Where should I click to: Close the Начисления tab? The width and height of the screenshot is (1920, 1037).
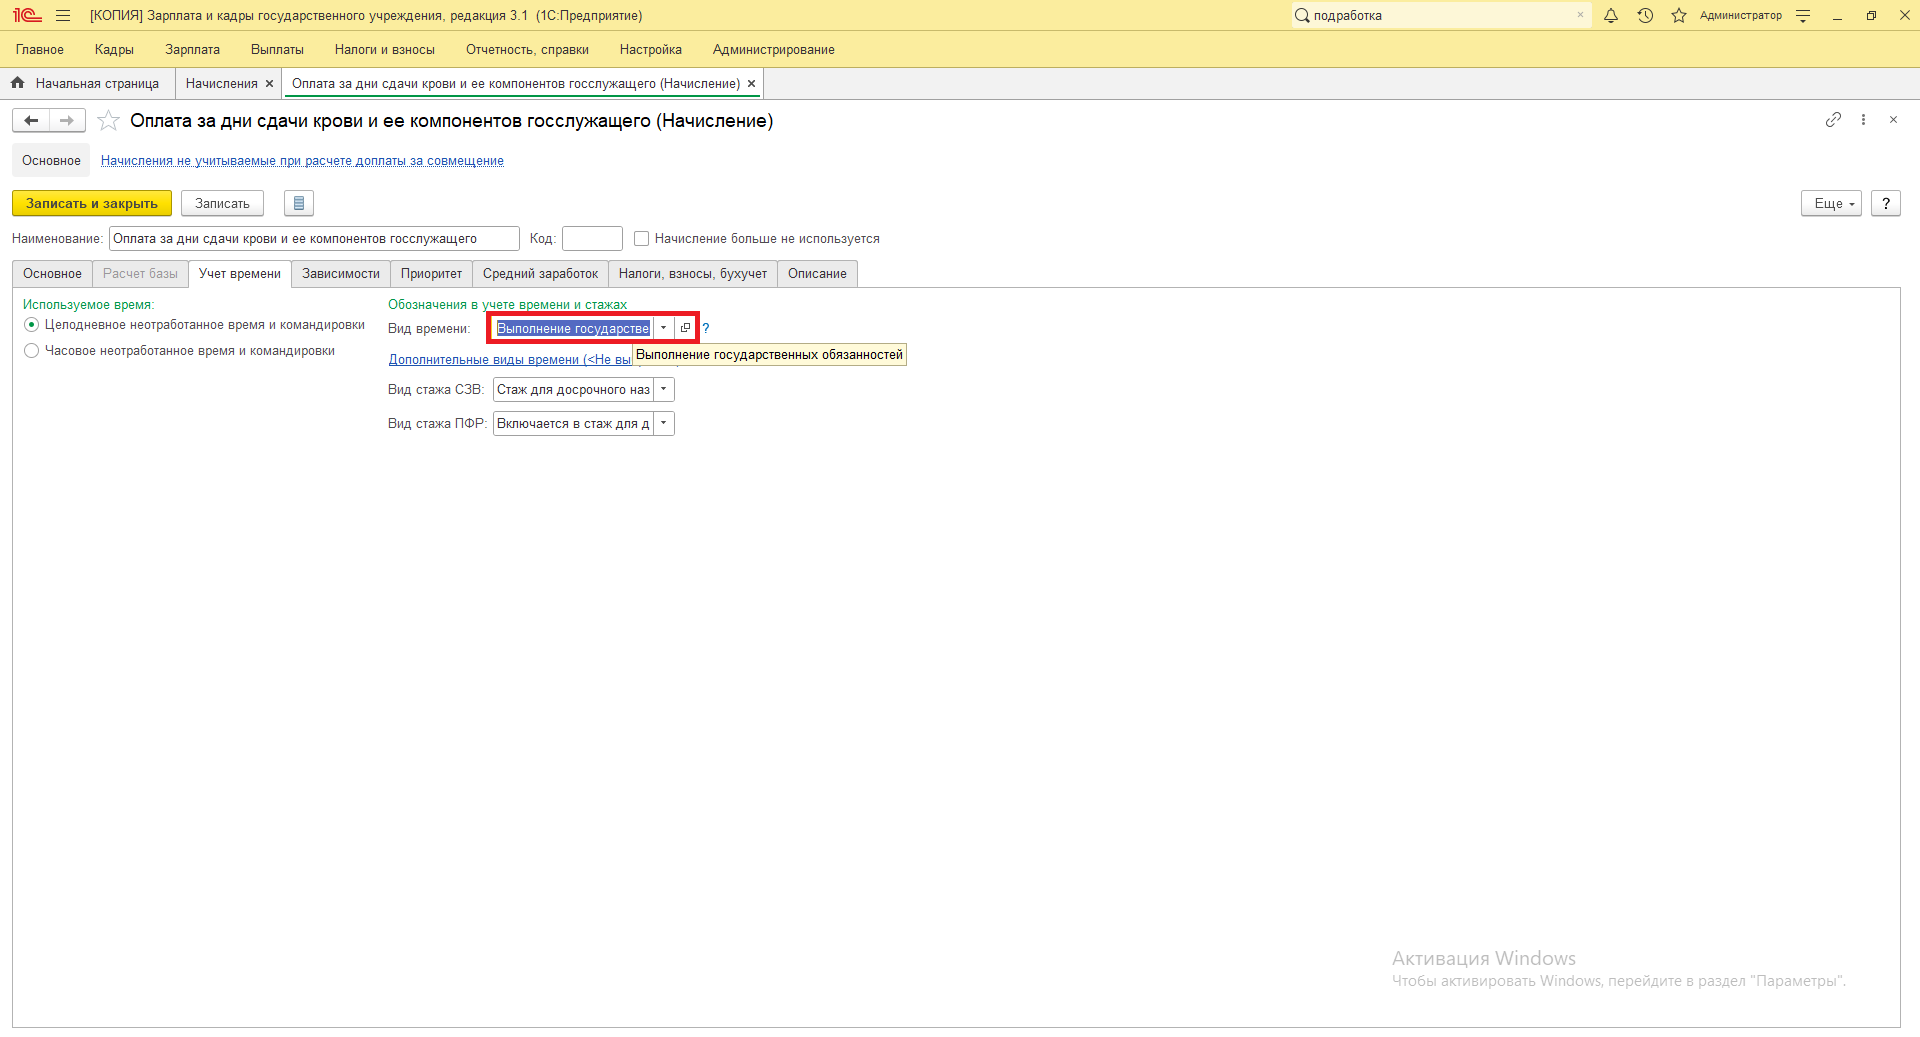tap(269, 84)
